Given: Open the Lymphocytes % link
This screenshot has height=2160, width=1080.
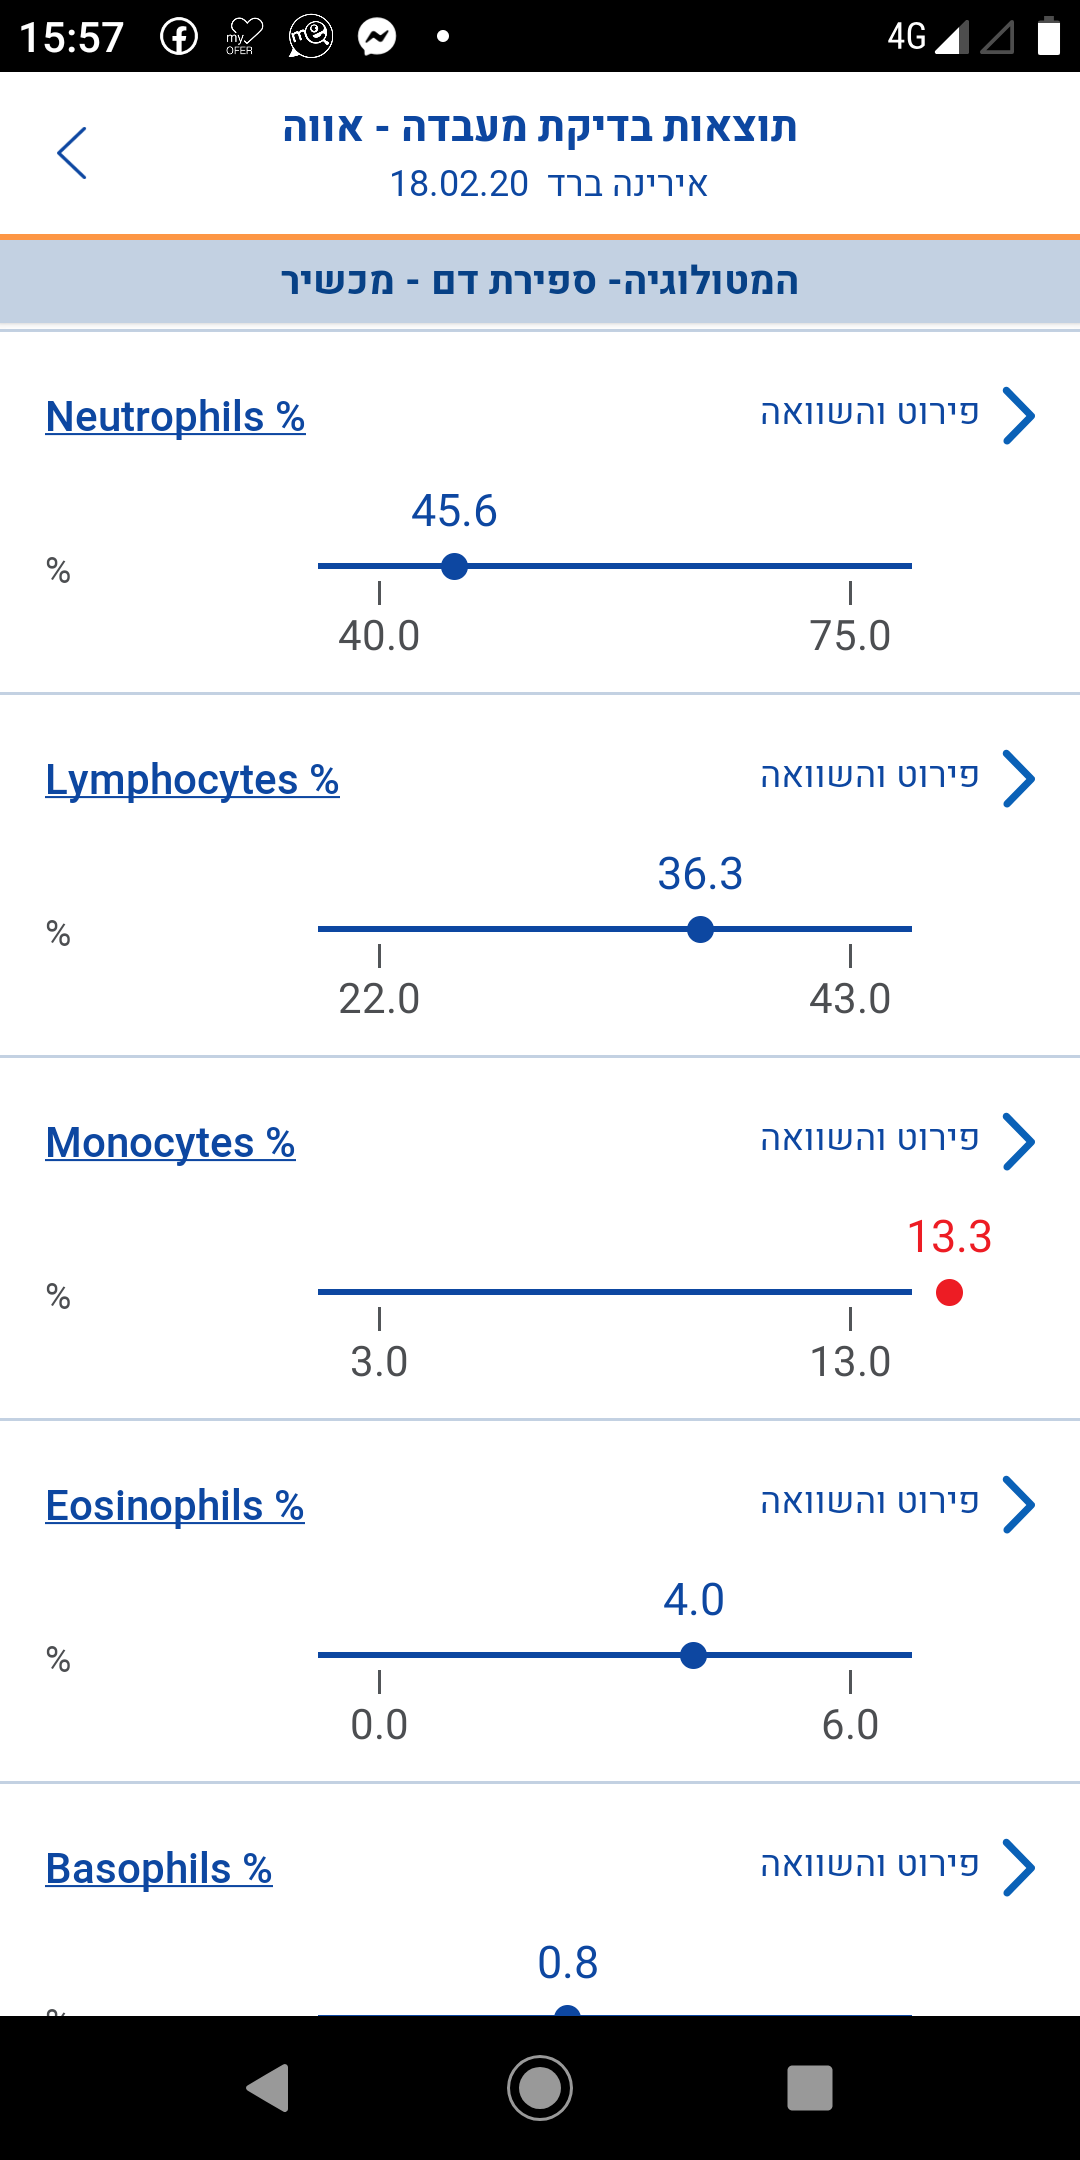Looking at the screenshot, I should click(192, 780).
